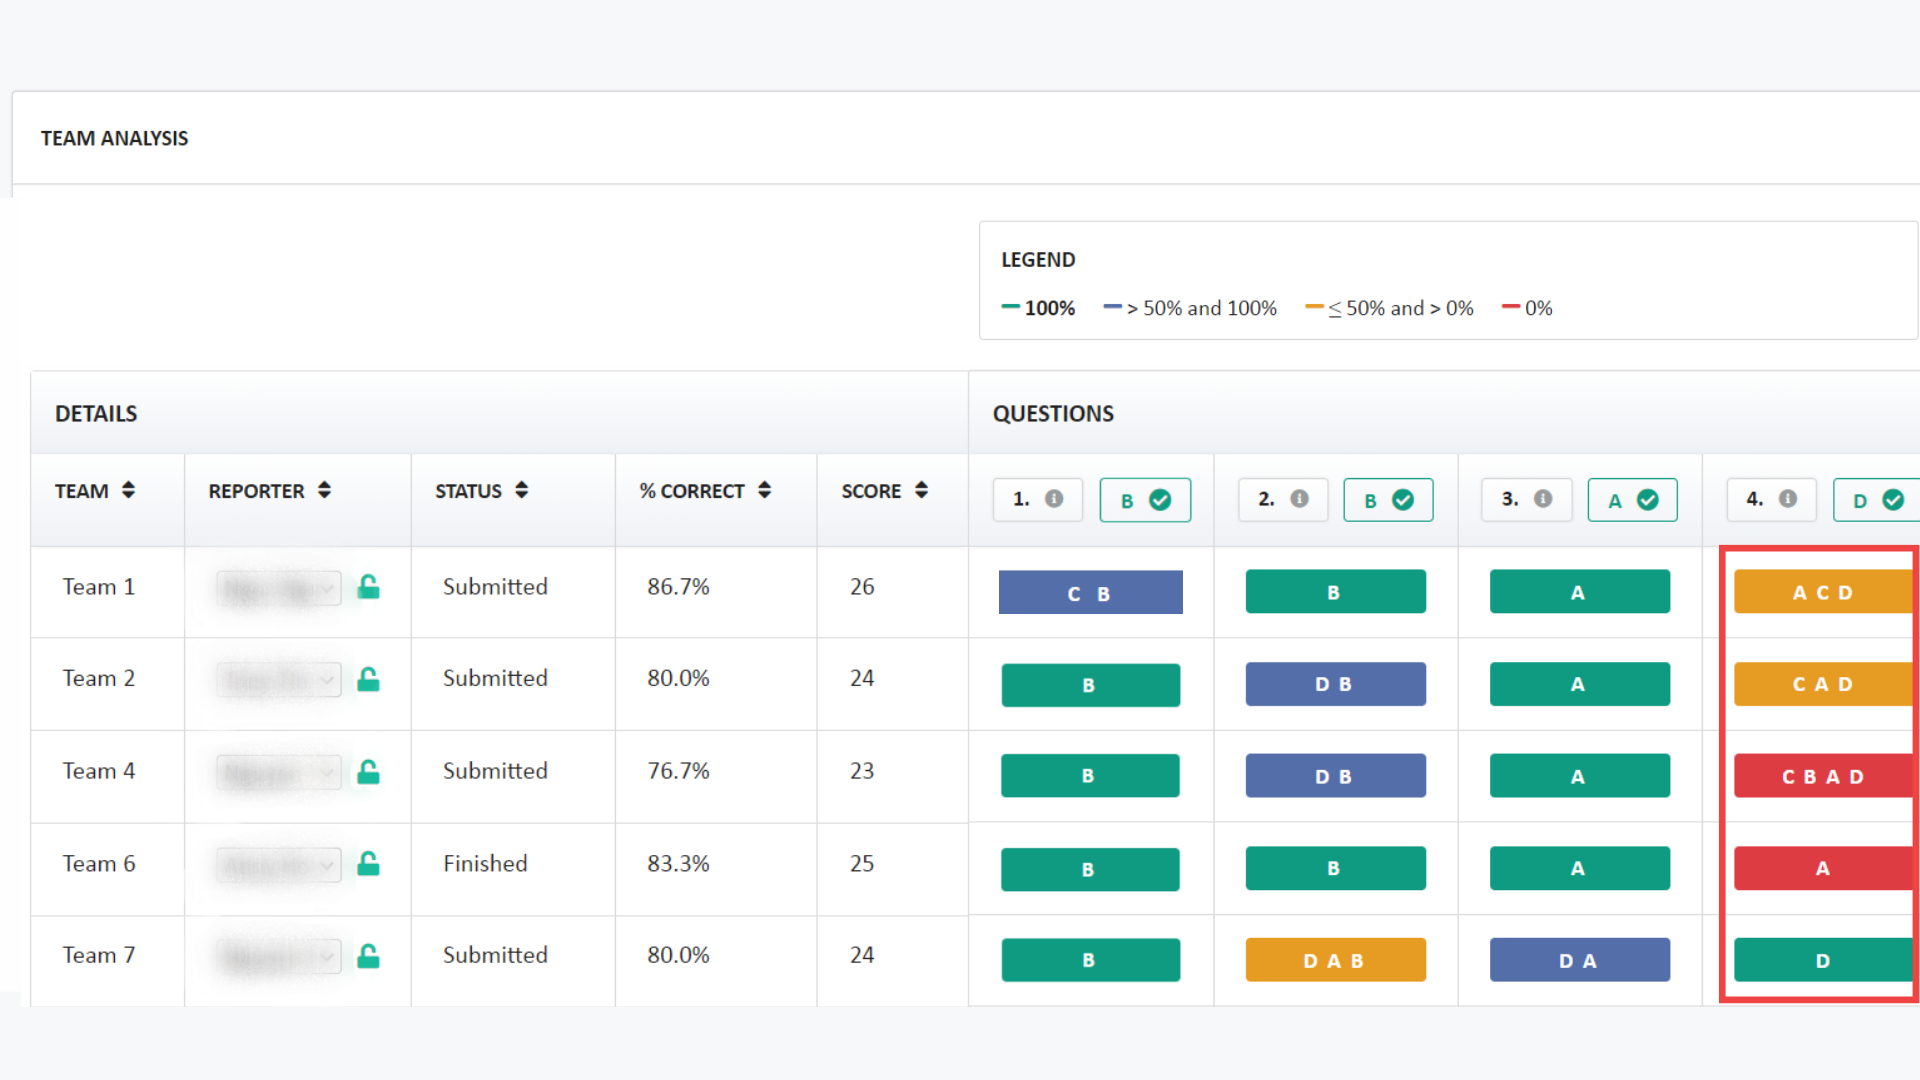Click the info icon for question 3
This screenshot has width=1920, height=1080.
[x=1544, y=500]
